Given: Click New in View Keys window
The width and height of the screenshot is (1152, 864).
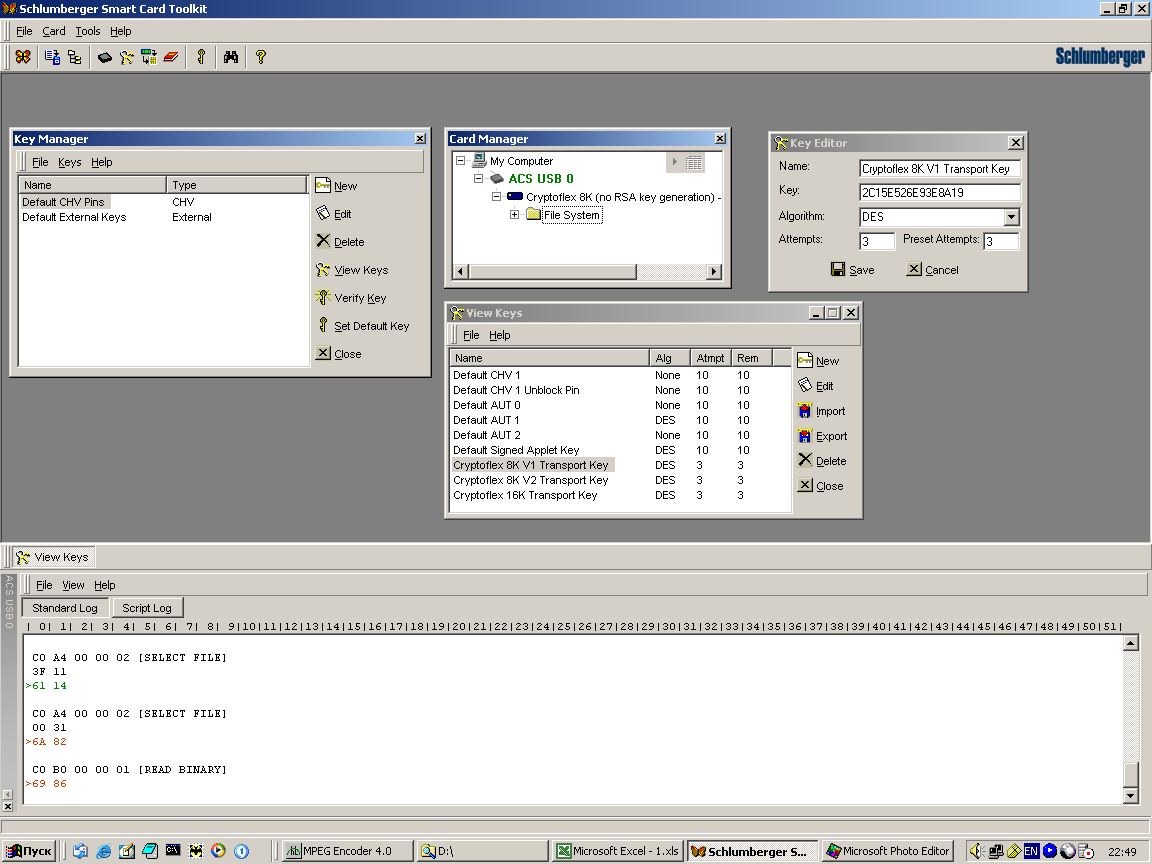Looking at the screenshot, I should tap(818, 361).
